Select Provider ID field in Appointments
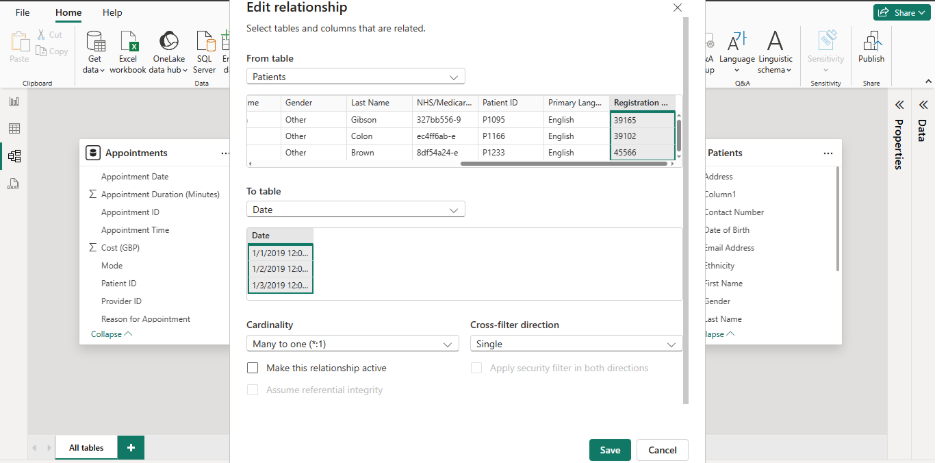 pyautogui.click(x=121, y=301)
